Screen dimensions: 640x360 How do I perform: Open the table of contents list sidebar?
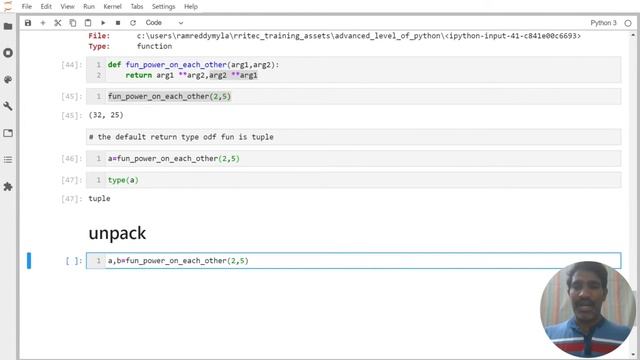coord(8,160)
